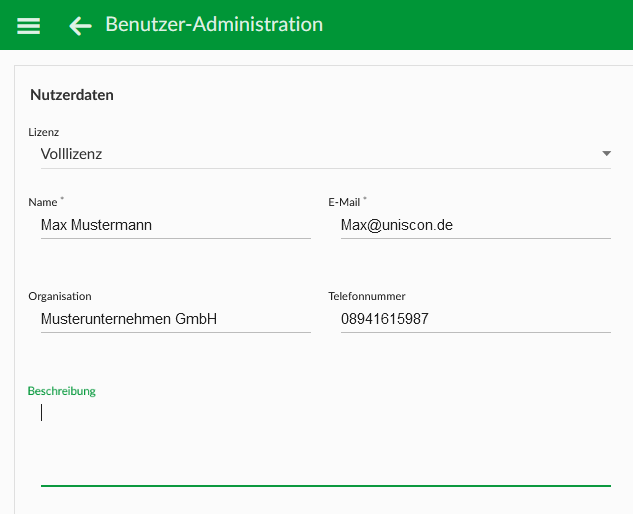Open the hamburger navigation menu
Screen dimensions: 633x514
click(x=28, y=26)
